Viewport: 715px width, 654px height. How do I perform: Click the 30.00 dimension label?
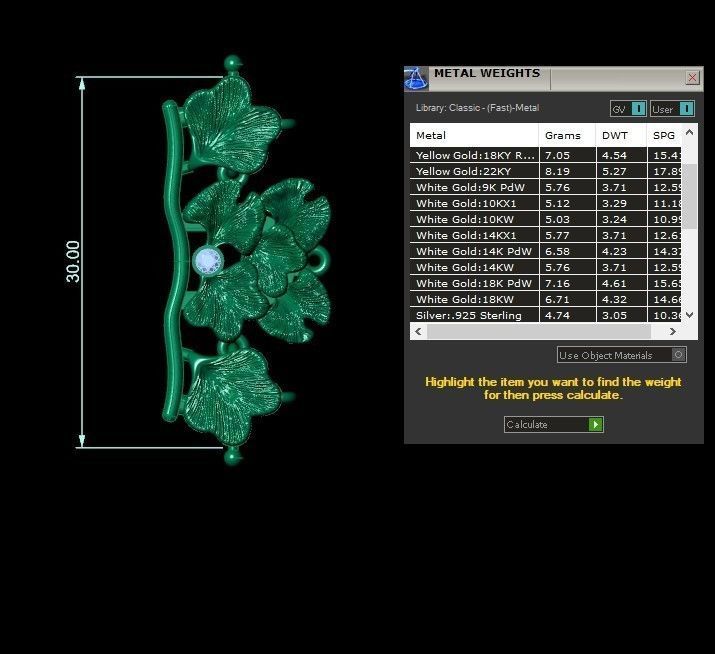pyautogui.click(x=73, y=262)
